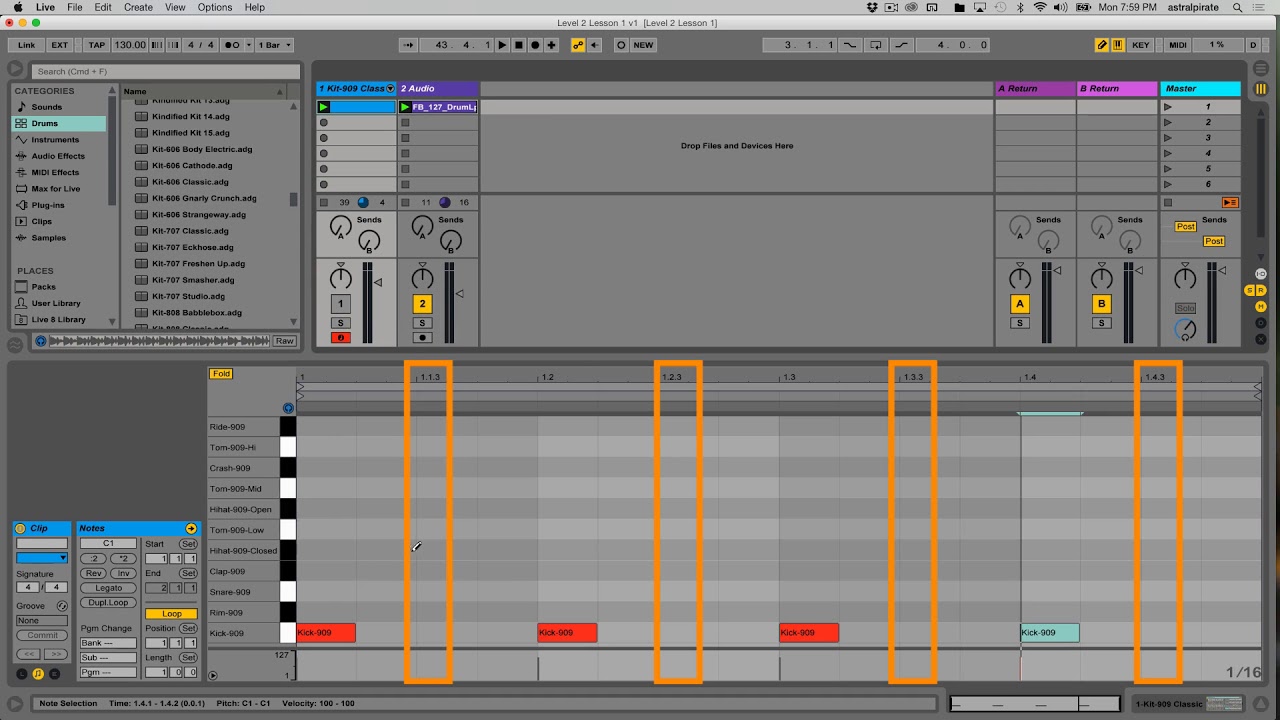Open User Library under Places
Viewport: 1280px width, 720px height.
(x=56, y=303)
